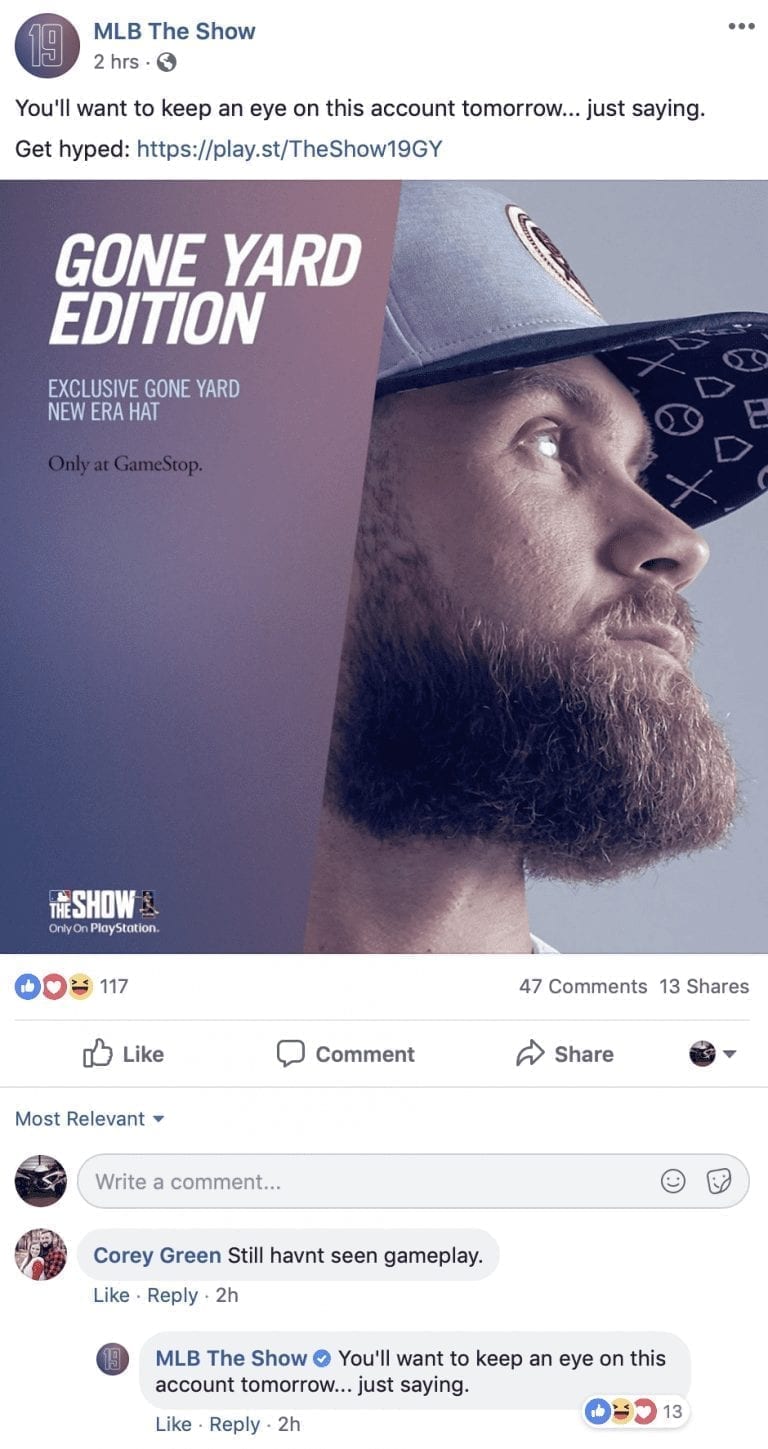The width and height of the screenshot is (768, 1449).
Task: Open the post options three-dot menu
Action: coord(741,26)
